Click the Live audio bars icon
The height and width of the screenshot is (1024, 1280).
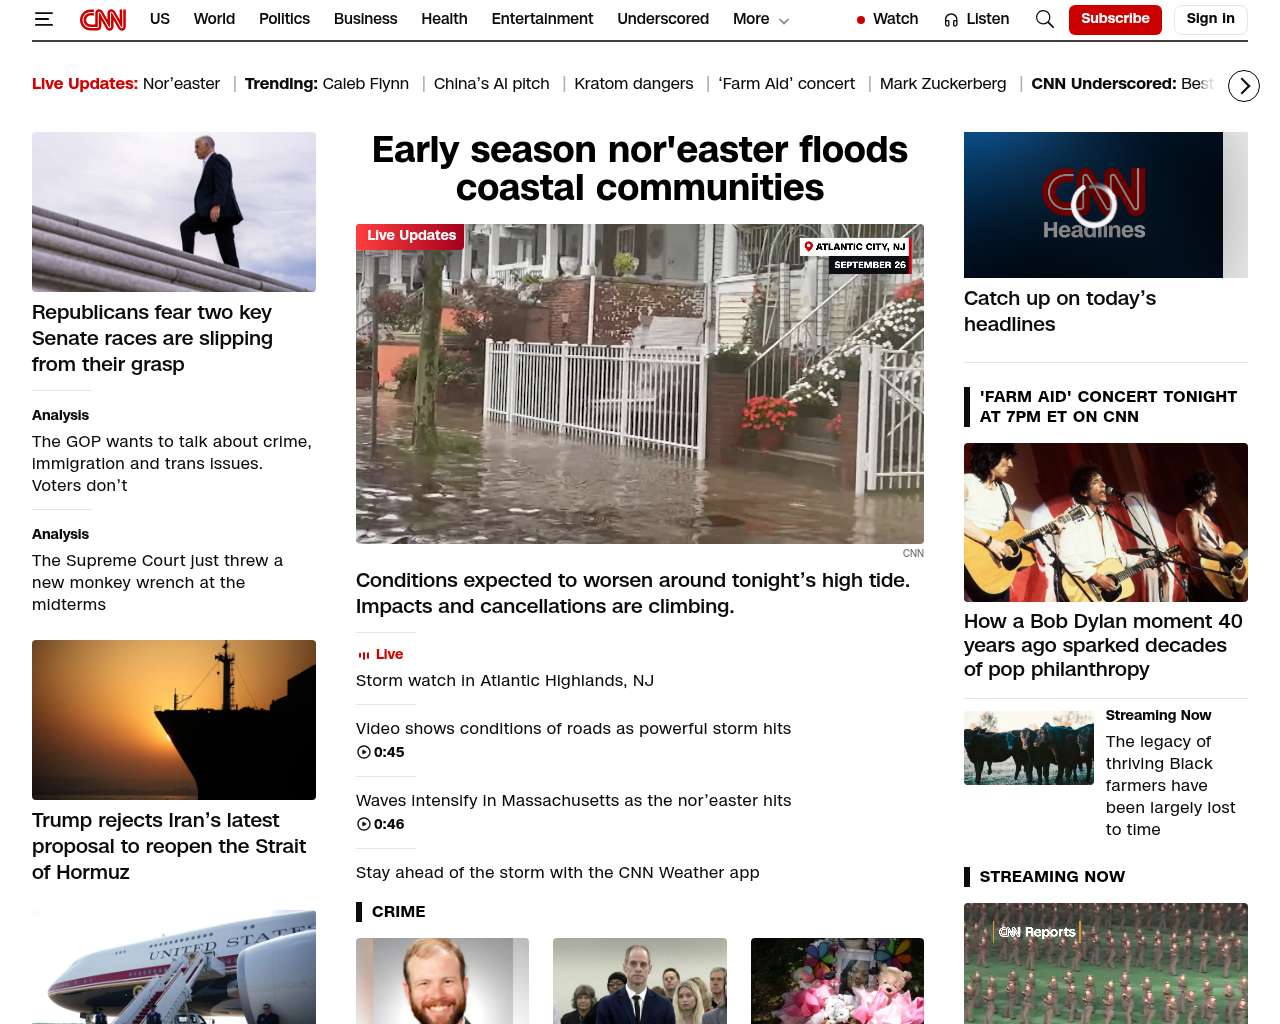364,655
